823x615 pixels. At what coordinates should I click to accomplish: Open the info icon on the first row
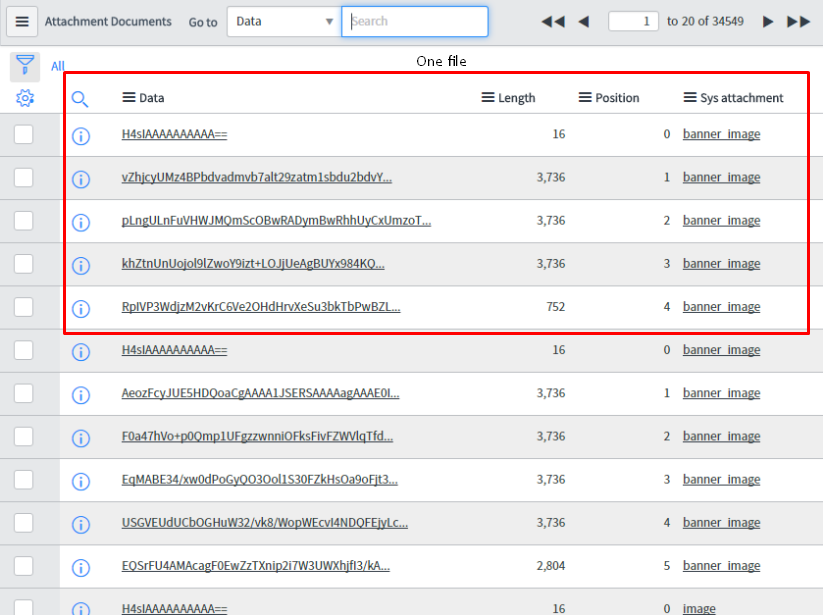point(81,135)
